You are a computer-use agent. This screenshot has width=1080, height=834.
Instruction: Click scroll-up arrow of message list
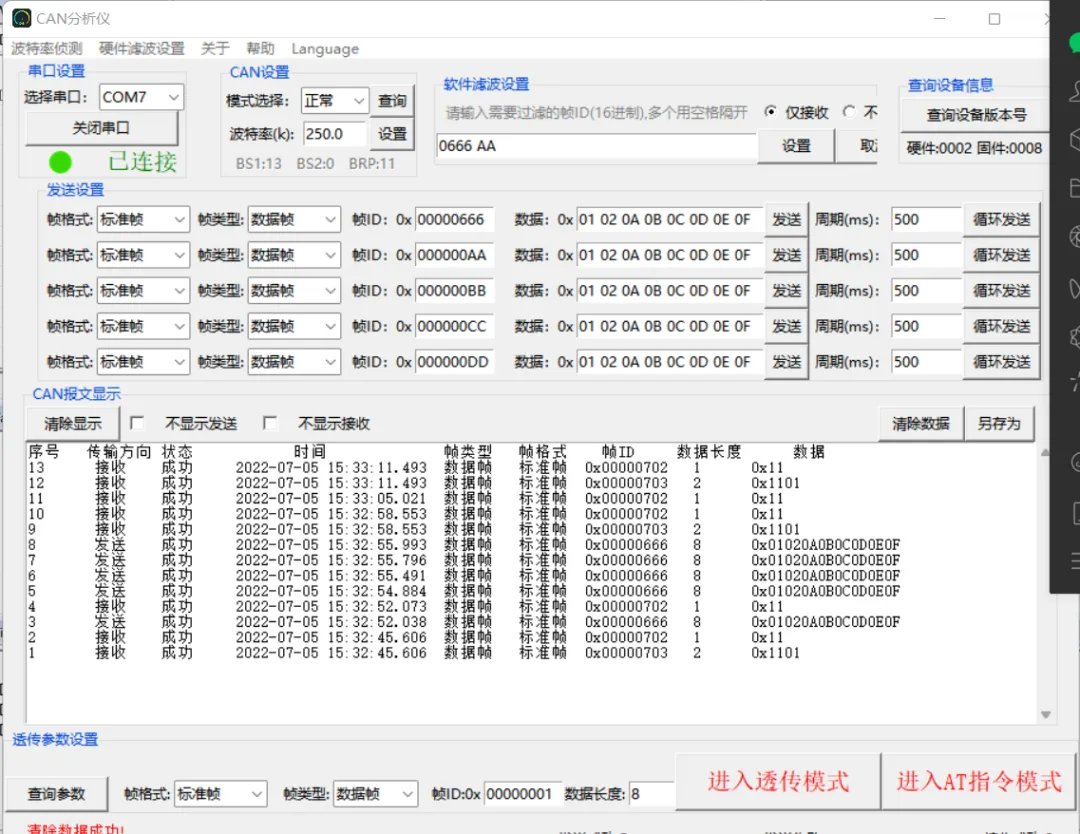pyautogui.click(x=1045, y=452)
